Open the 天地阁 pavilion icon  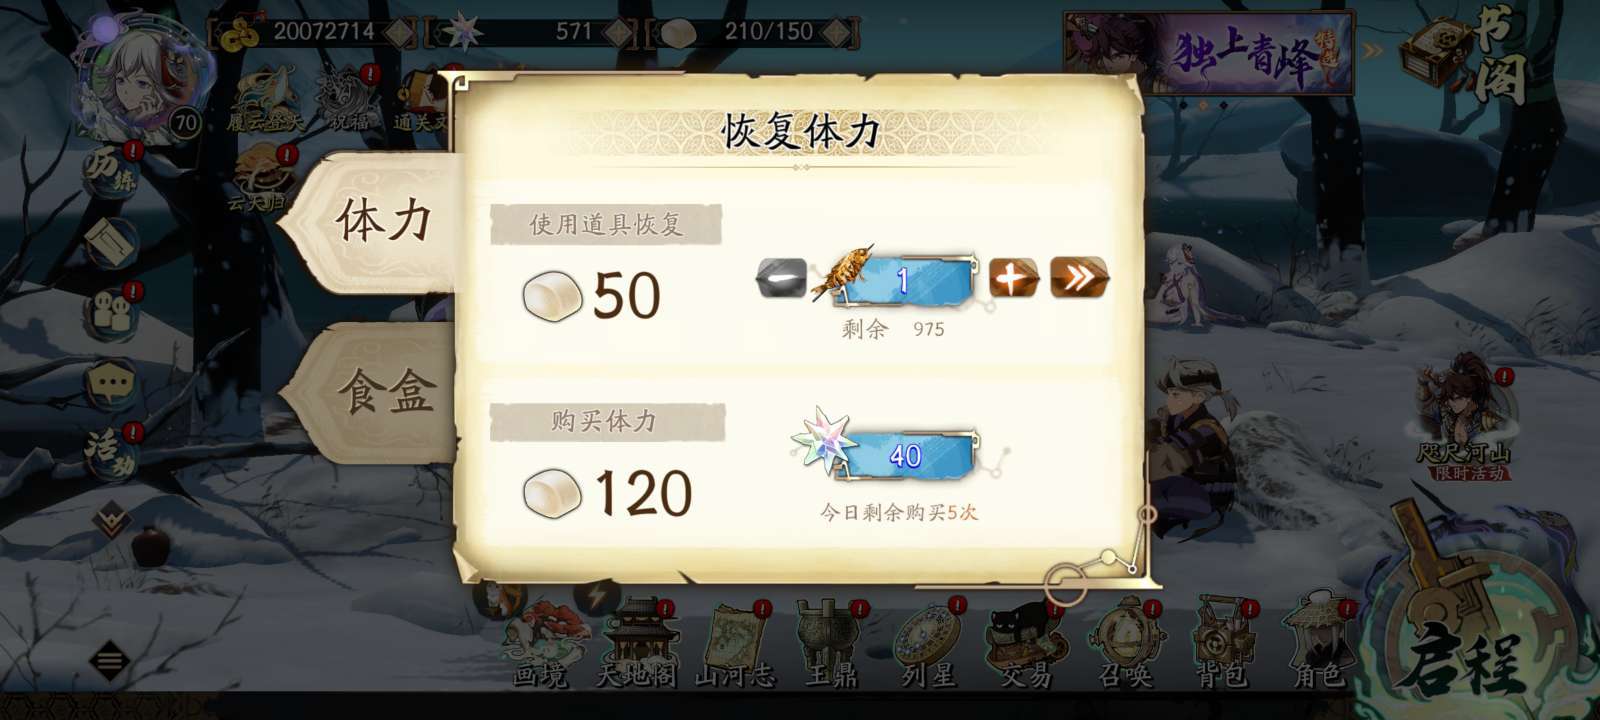pos(636,645)
